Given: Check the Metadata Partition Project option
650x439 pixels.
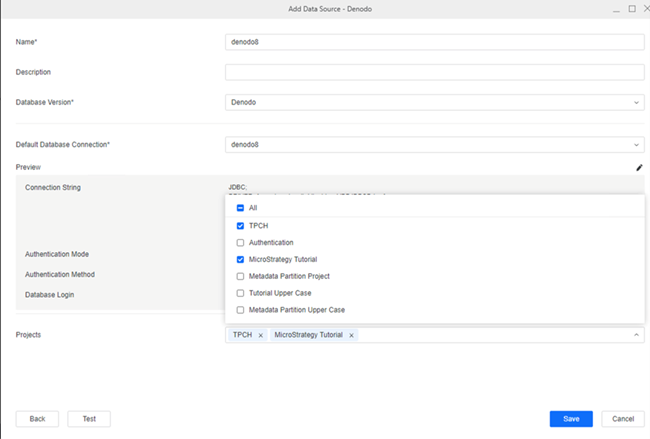Looking at the screenshot, I should pyautogui.click(x=240, y=276).
